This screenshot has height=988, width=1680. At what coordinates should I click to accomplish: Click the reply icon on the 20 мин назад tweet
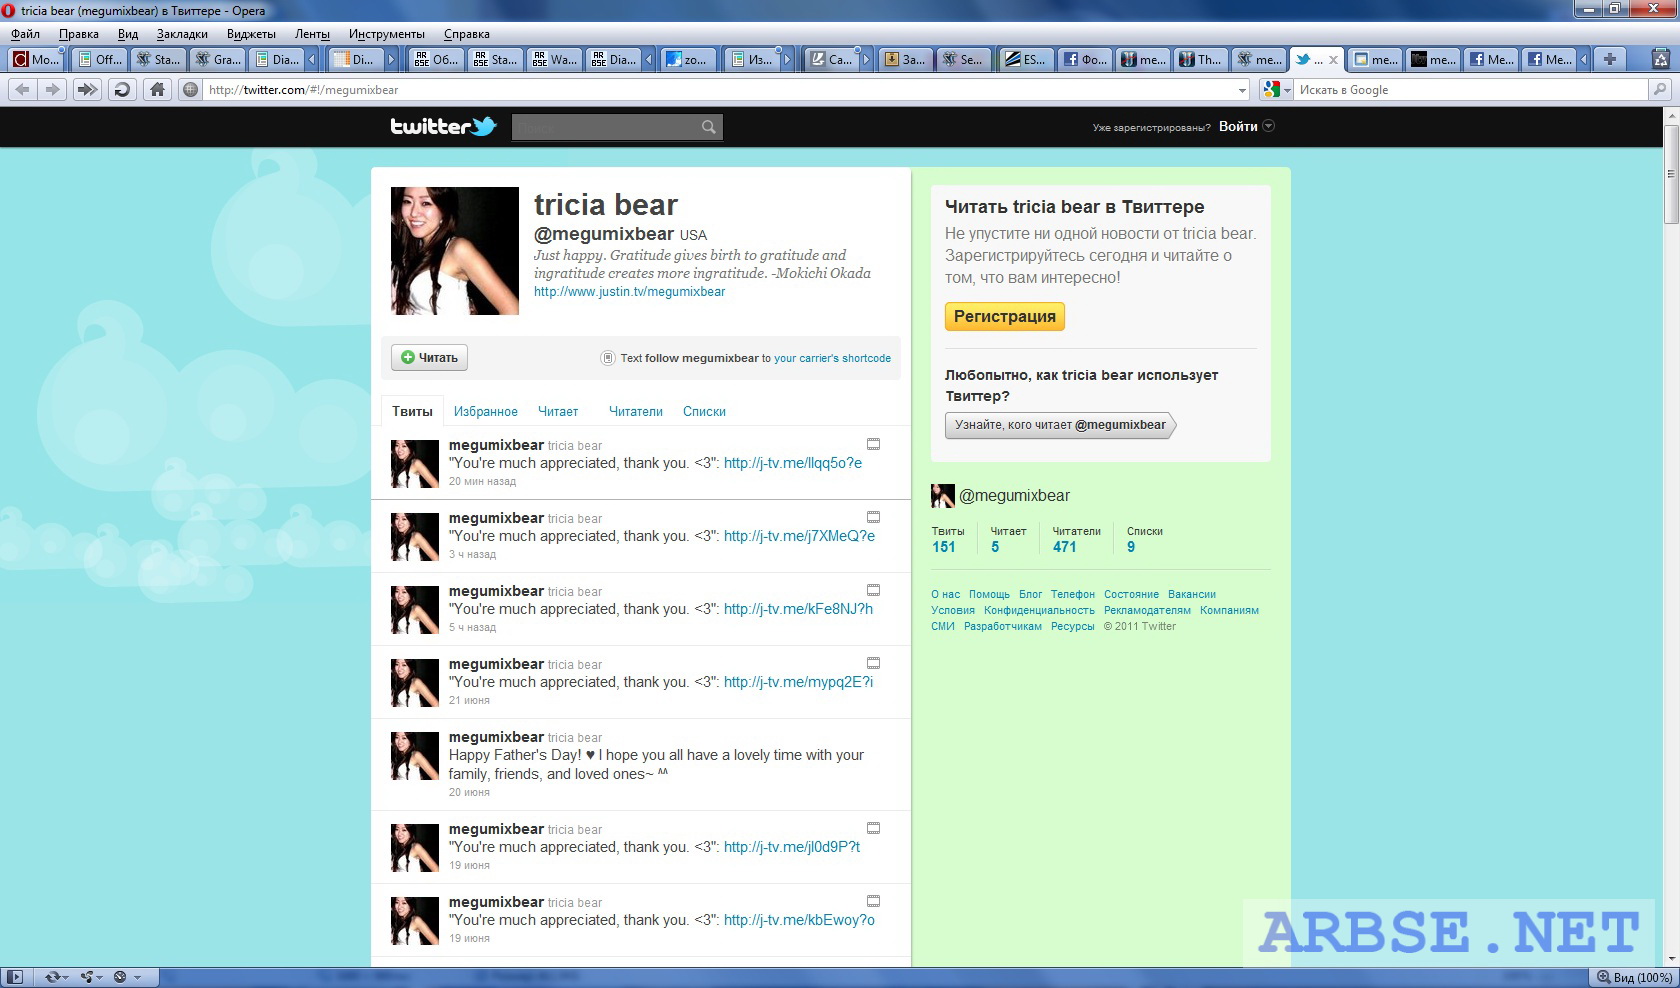click(873, 444)
